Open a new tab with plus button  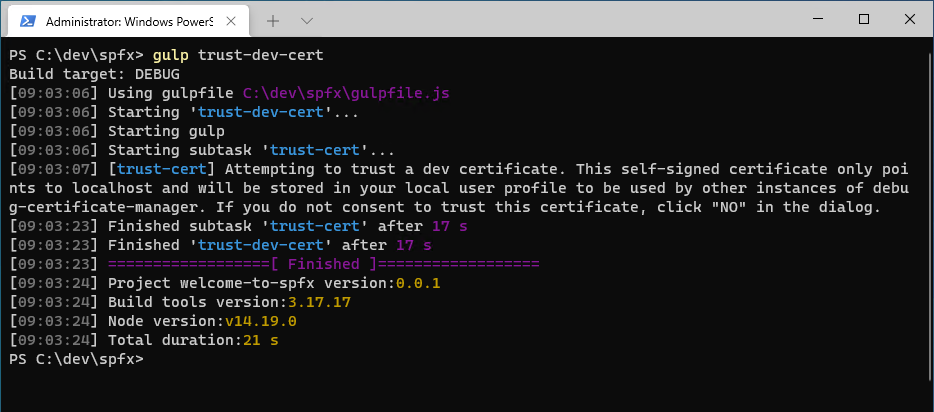click(x=273, y=20)
